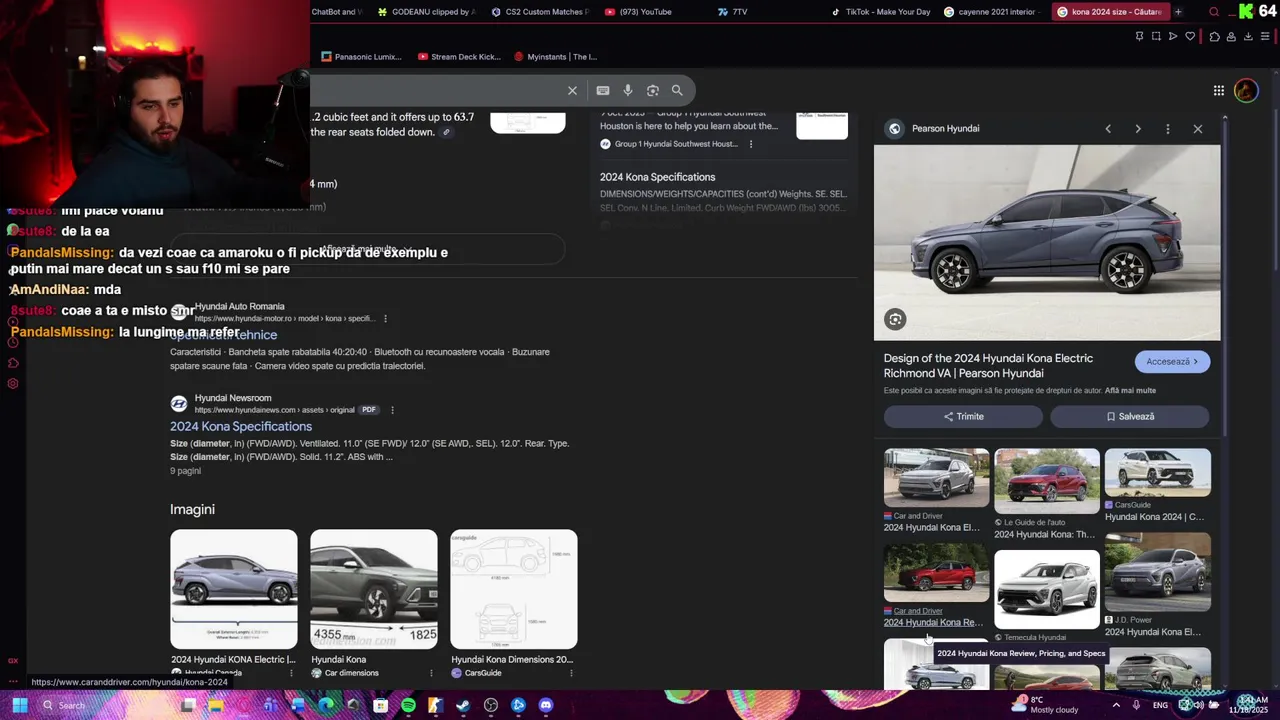Image resolution: width=1280 pixels, height=720 pixels.
Task: Click the Trimite share button
Action: click(963, 416)
